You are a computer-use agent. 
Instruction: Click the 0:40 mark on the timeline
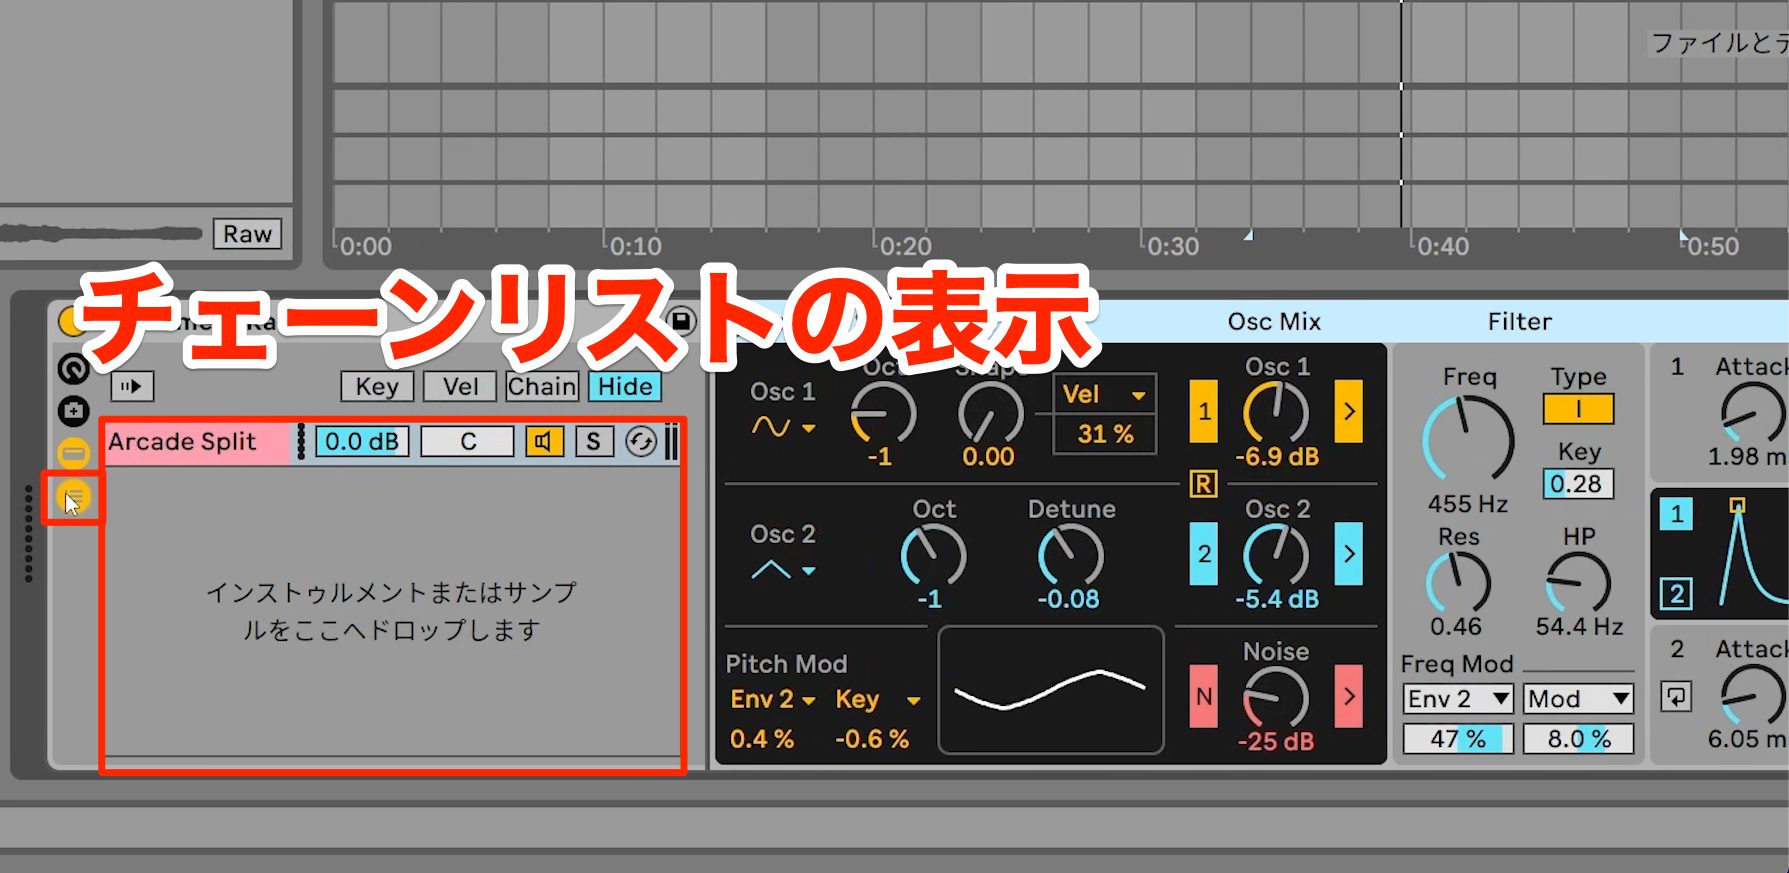point(1442,246)
